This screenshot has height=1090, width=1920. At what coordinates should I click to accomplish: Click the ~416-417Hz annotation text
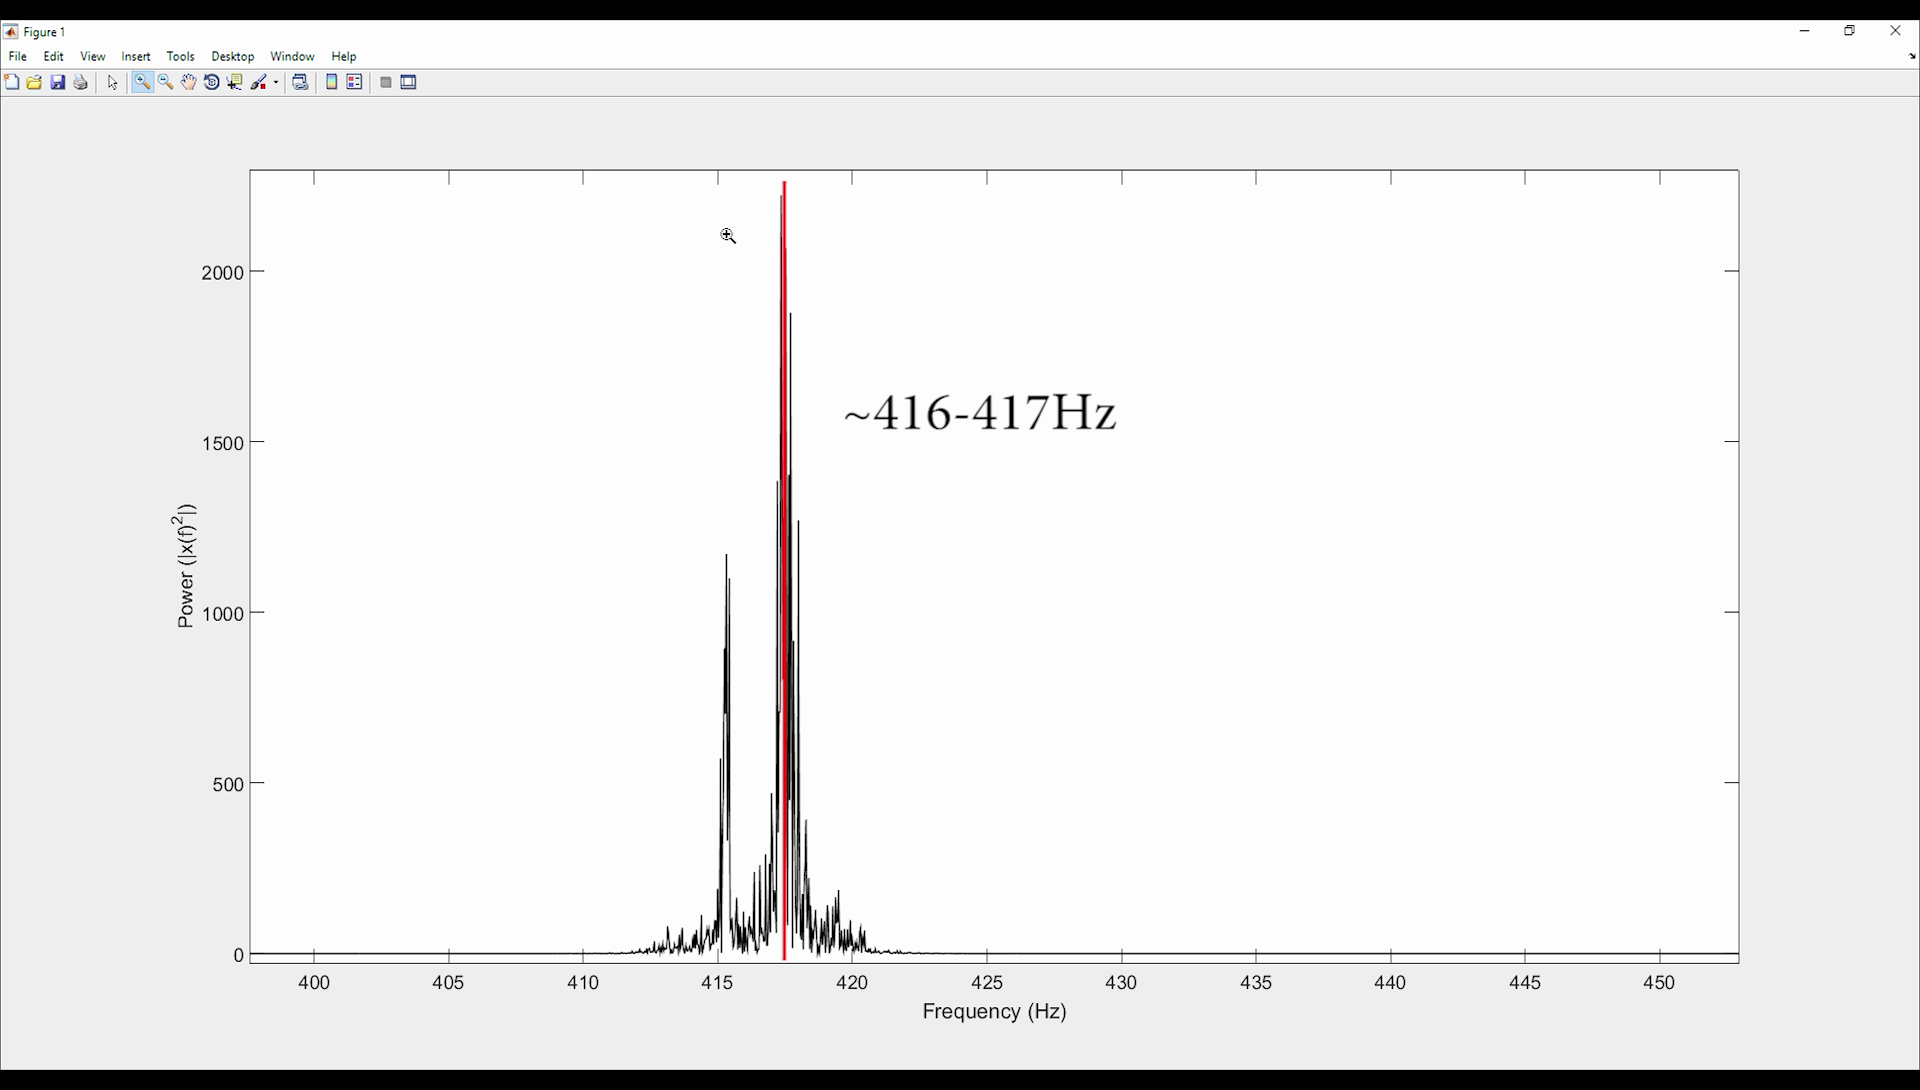tap(980, 413)
